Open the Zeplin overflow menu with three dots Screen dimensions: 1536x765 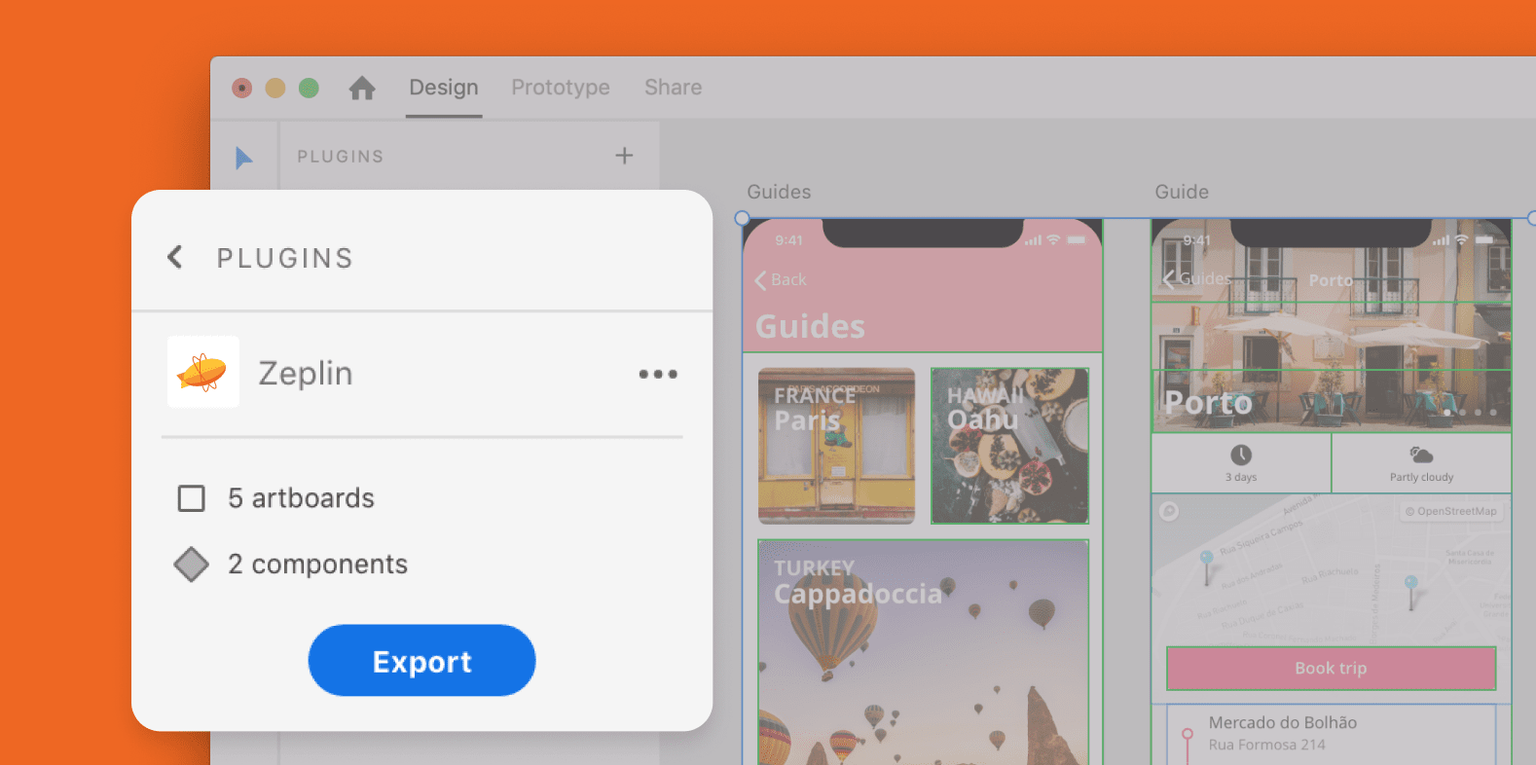(x=658, y=374)
